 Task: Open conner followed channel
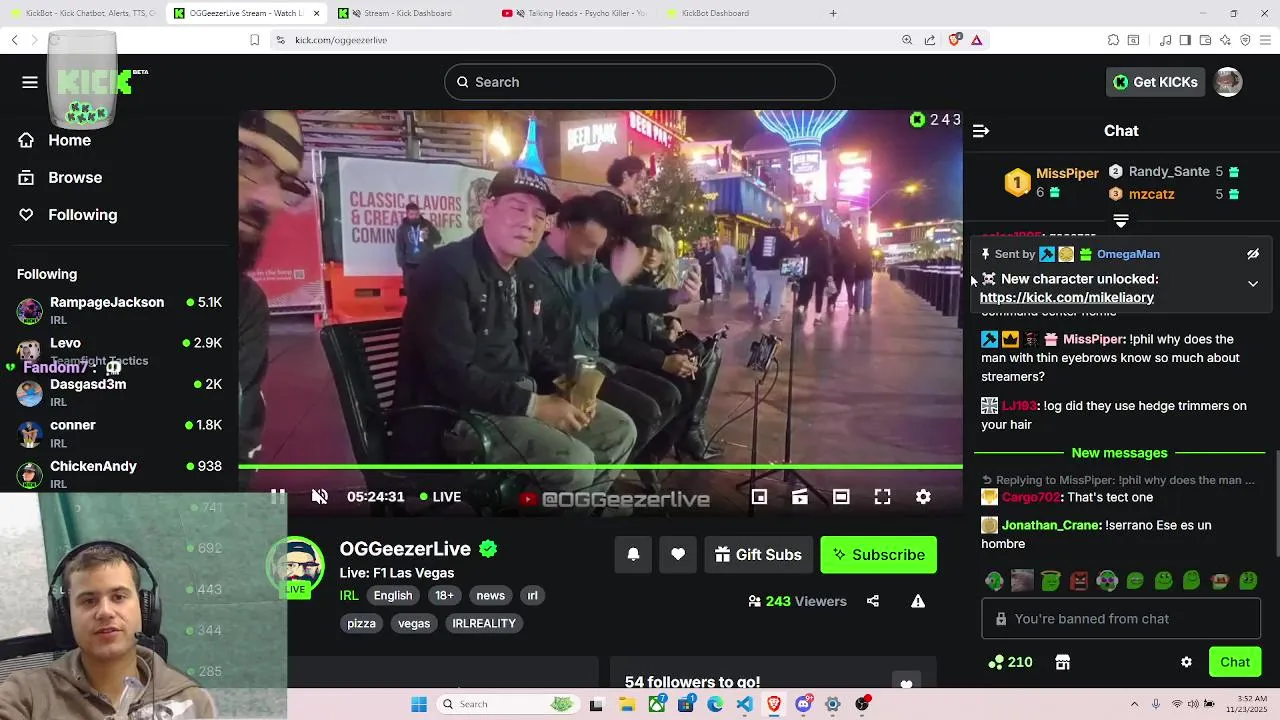coord(119,433)
